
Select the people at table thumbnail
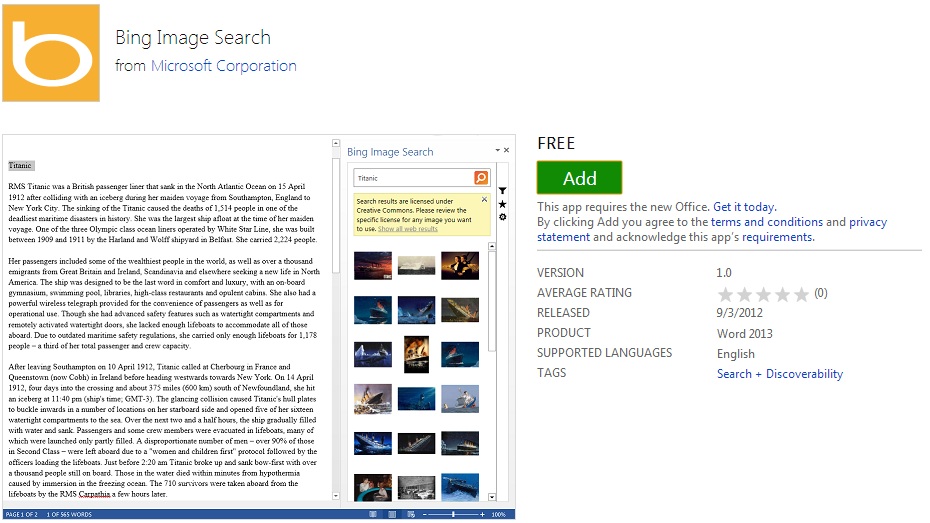[373, 487]
